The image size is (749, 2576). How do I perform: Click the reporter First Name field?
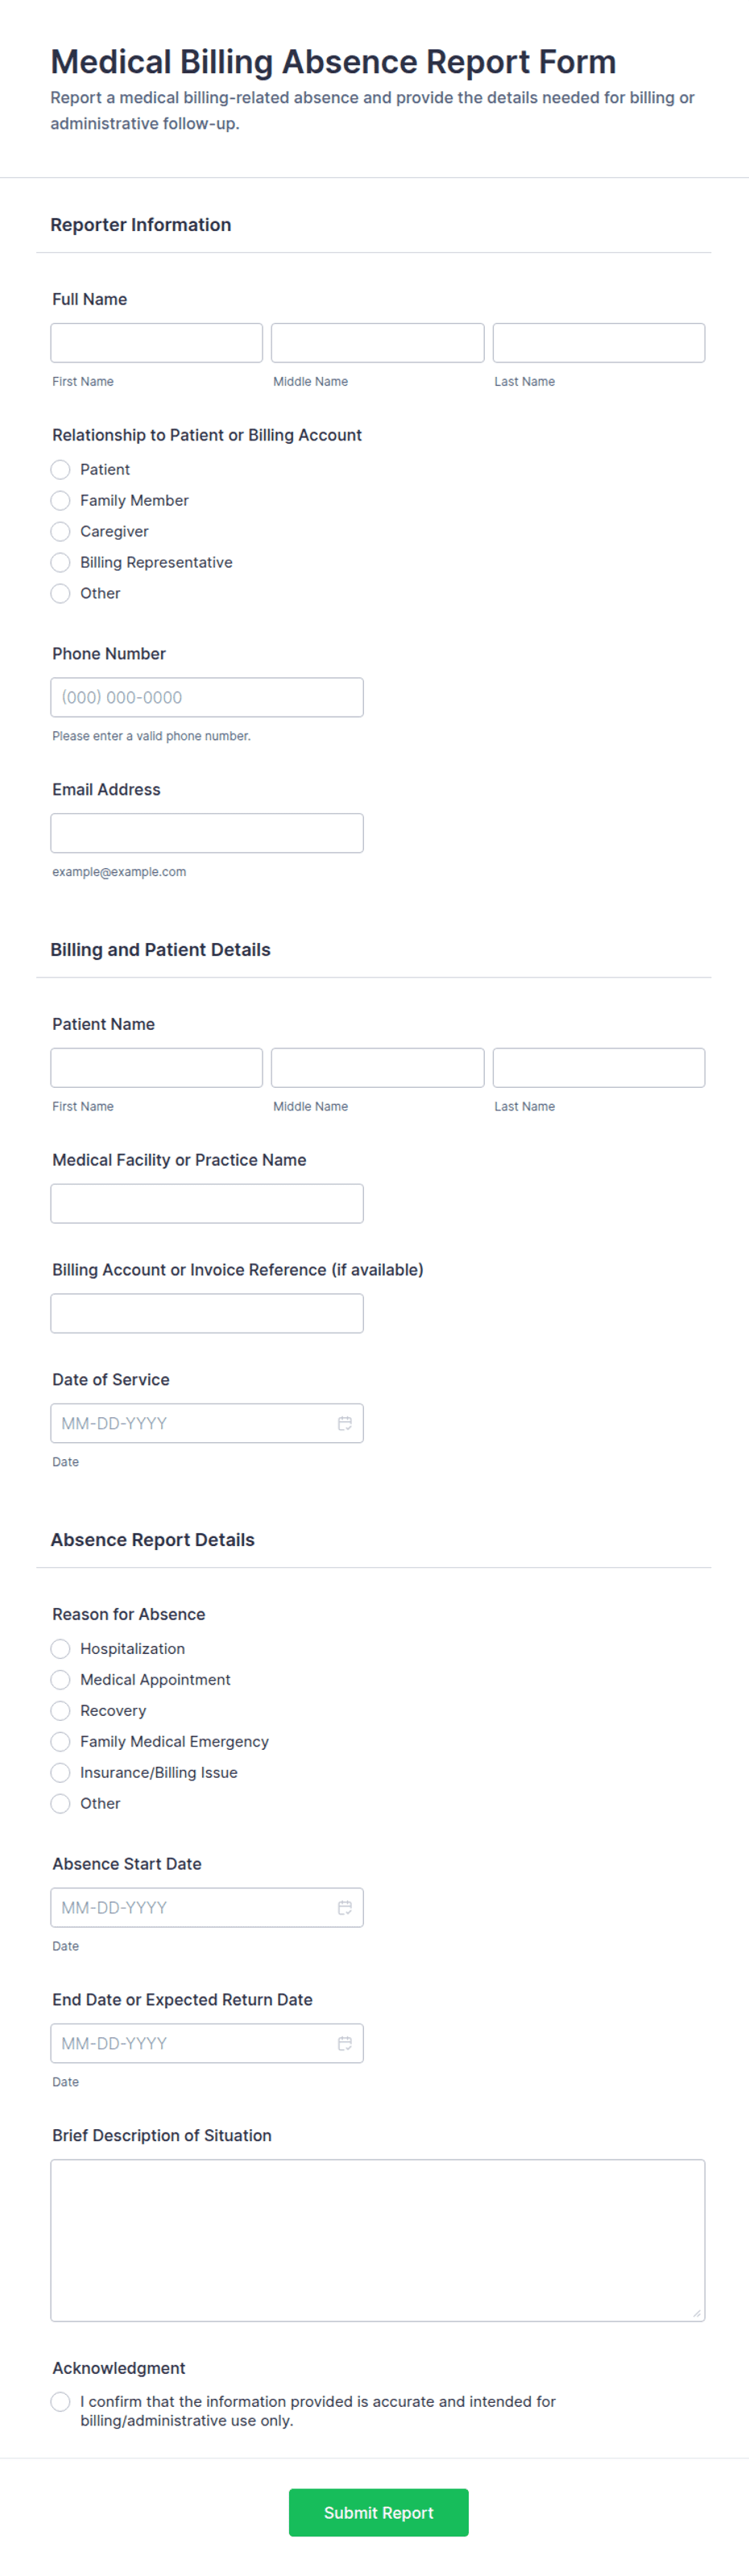pyautogui.click(x=156, y=343)
